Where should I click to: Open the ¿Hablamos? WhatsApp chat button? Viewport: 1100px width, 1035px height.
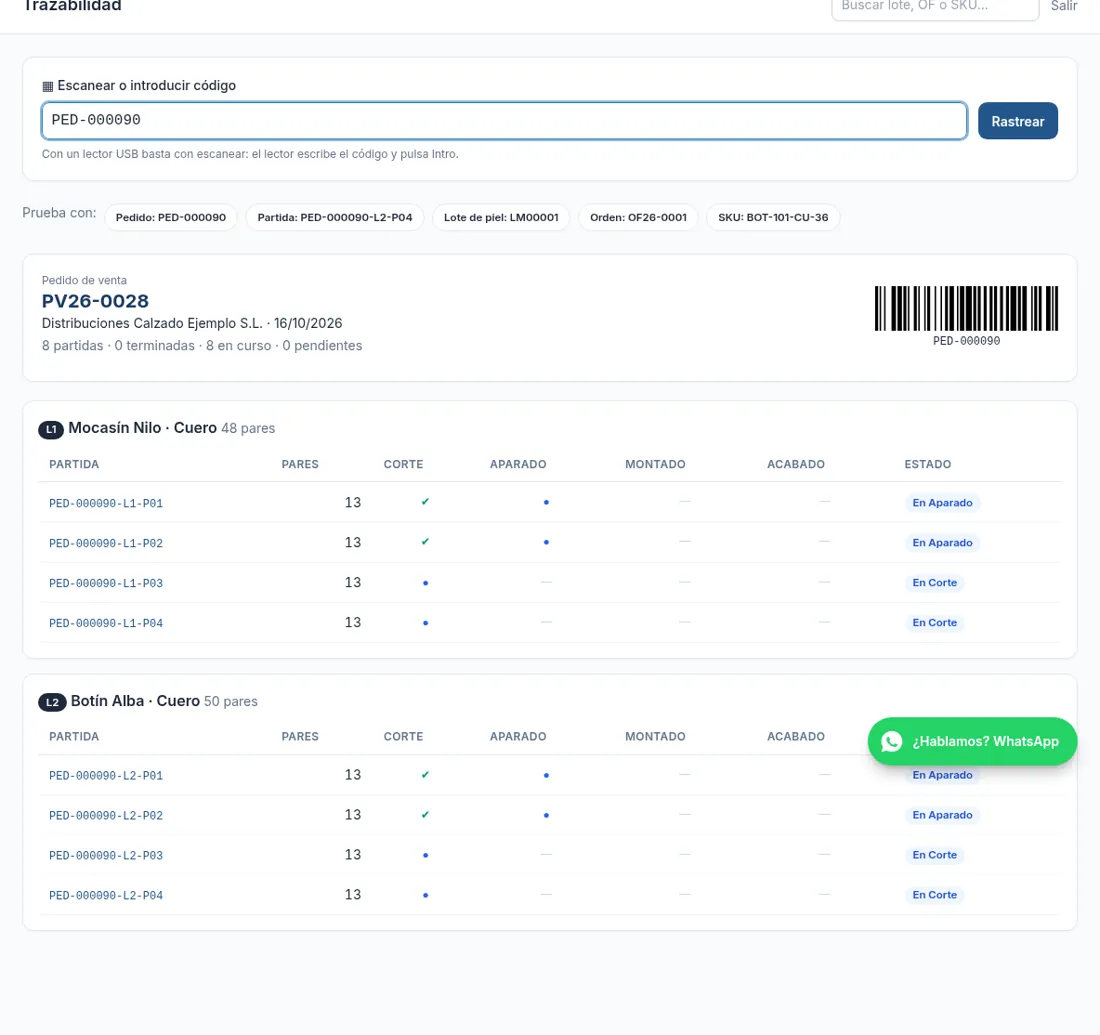click(x=972, y=742)
